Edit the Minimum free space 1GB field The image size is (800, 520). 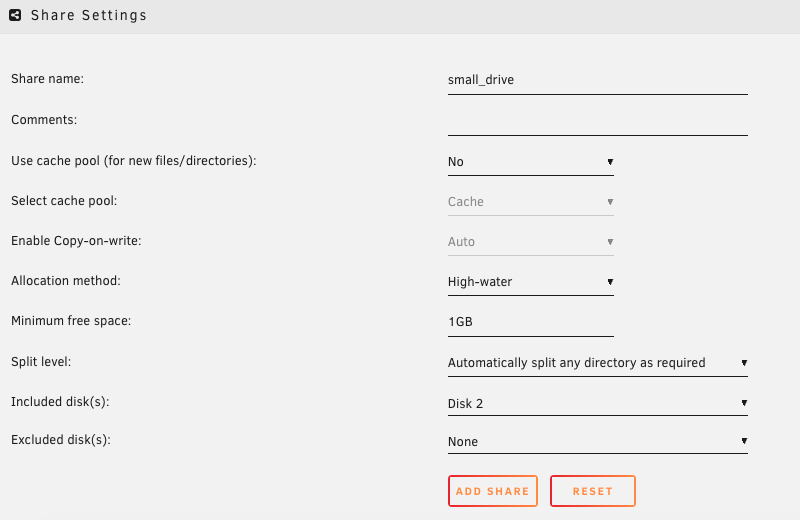[531, 323]
